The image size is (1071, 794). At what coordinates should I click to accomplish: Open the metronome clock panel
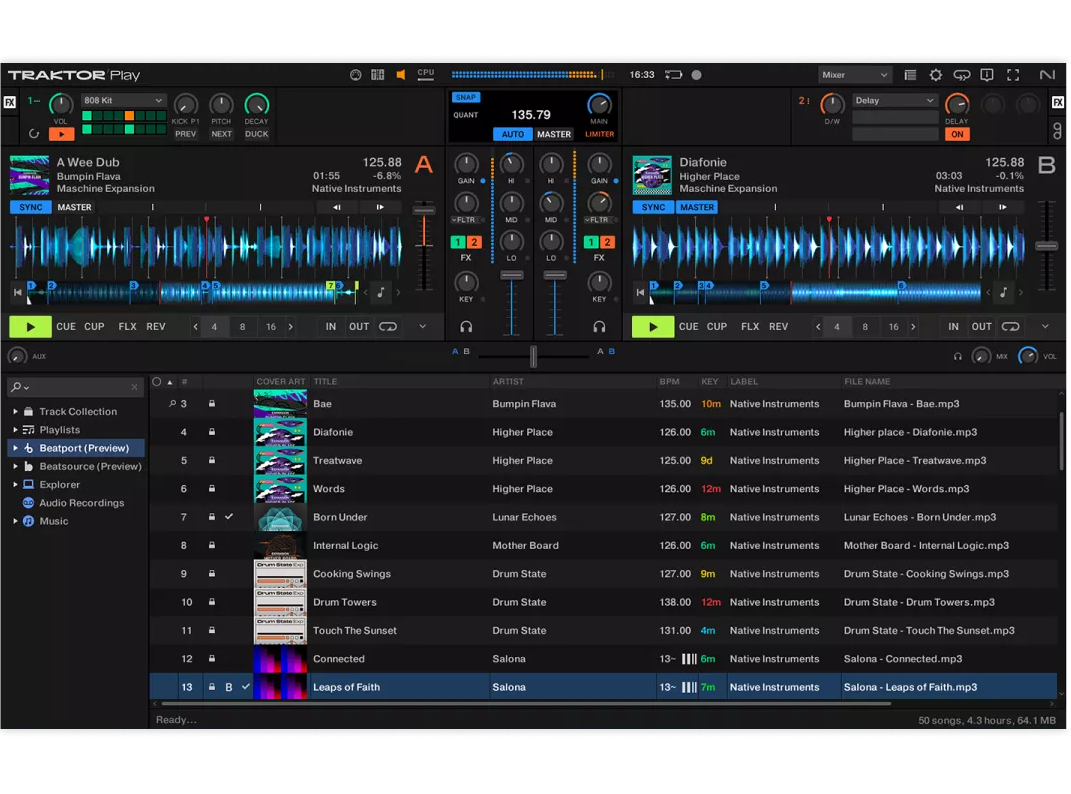(x=355, y=74)
